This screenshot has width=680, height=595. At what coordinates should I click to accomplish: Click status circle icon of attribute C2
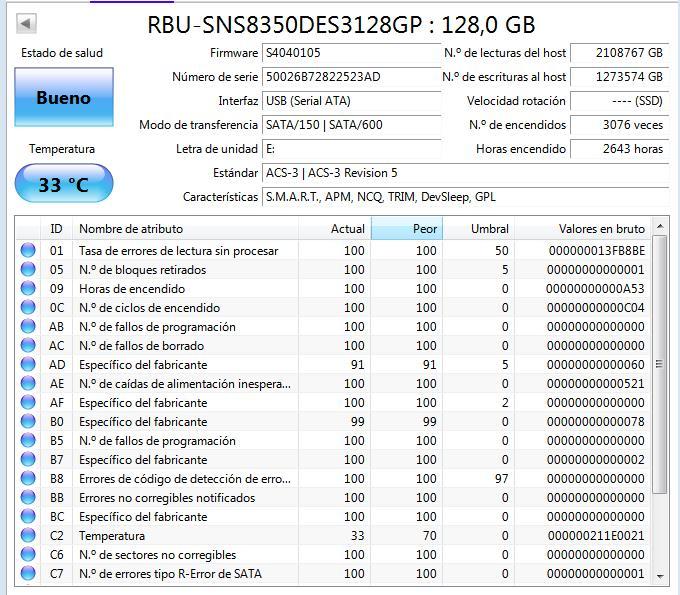coord(28,536)
